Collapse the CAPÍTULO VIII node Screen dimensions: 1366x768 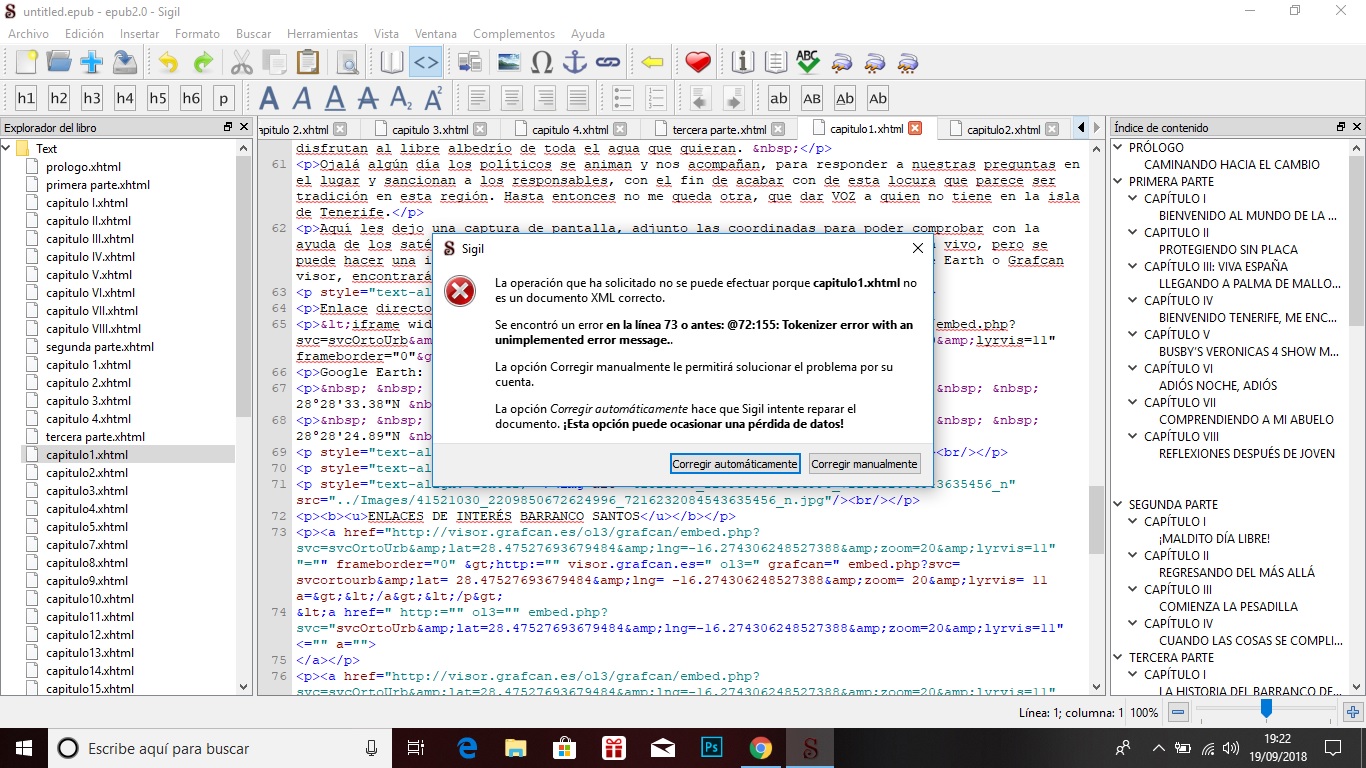pos(1134,436)
